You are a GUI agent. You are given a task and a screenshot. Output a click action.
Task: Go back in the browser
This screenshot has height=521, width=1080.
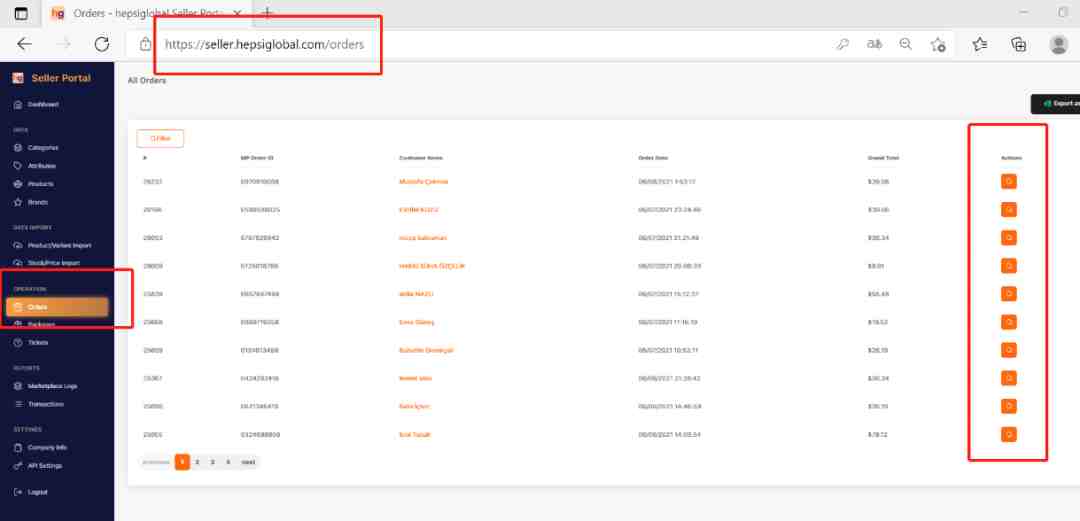pyautogui.click(x=24, y=44)
